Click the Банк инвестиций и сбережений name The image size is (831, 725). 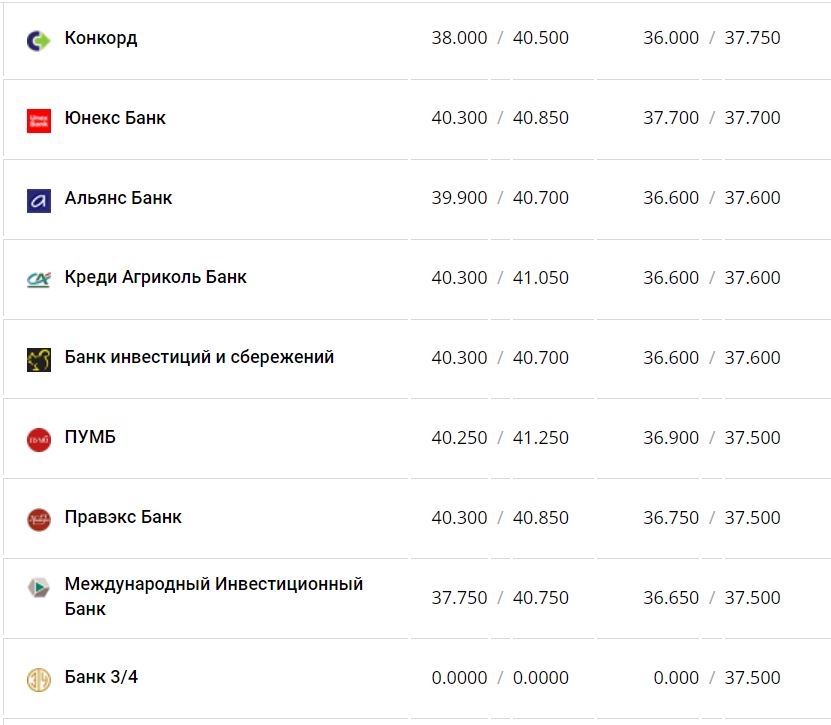[199, 357]
